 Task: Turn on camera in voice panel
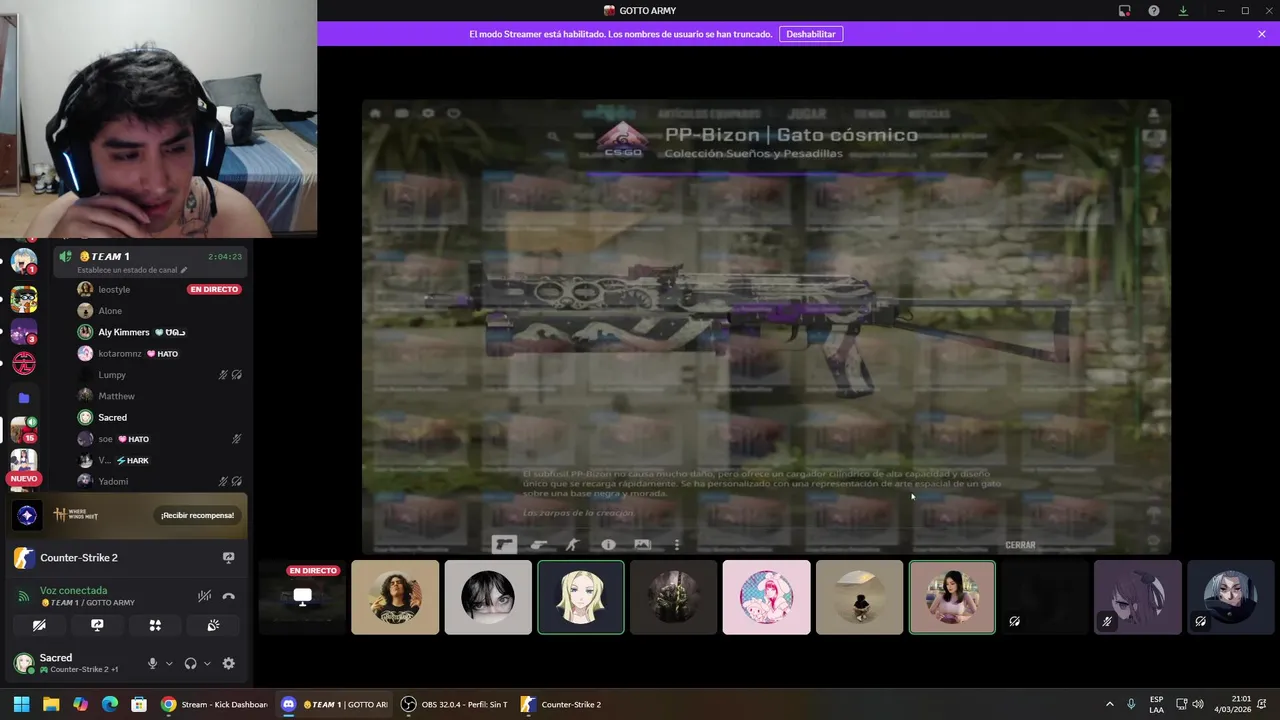coord(39,625)
